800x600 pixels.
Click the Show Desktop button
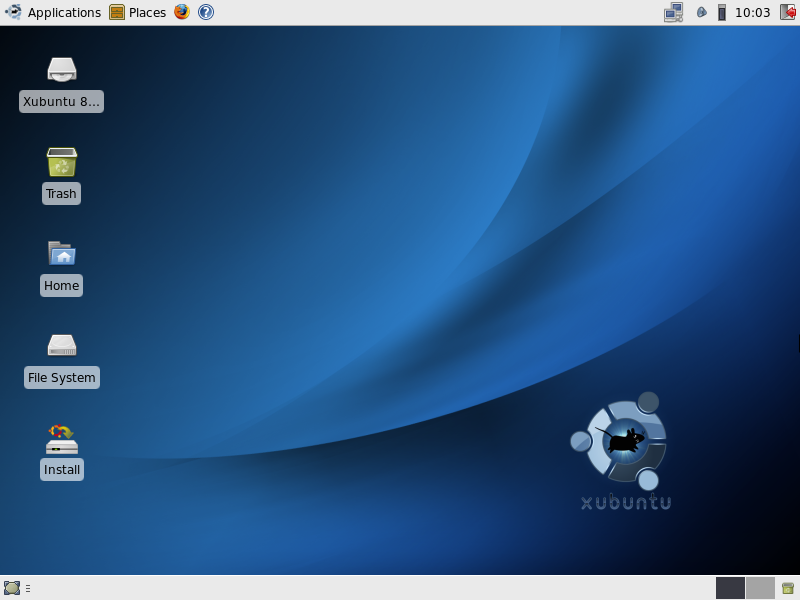pos(12,588)
